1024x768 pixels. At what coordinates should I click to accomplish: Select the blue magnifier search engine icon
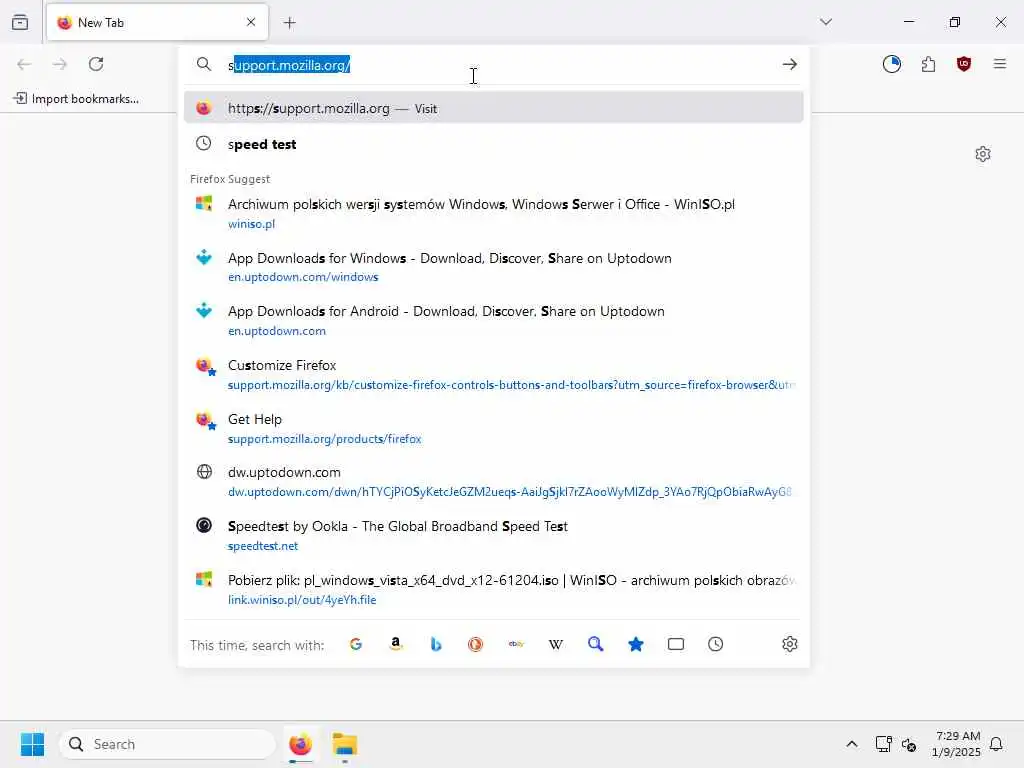(596, 644)
